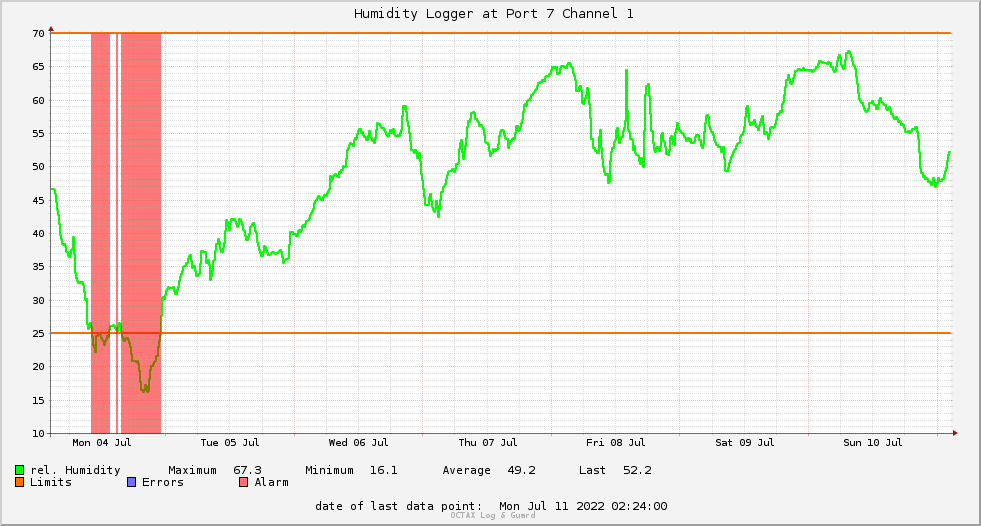This screenshot has height=526, width=981.
Task: Click the y-axis label 30
Action: click(38, 300)
